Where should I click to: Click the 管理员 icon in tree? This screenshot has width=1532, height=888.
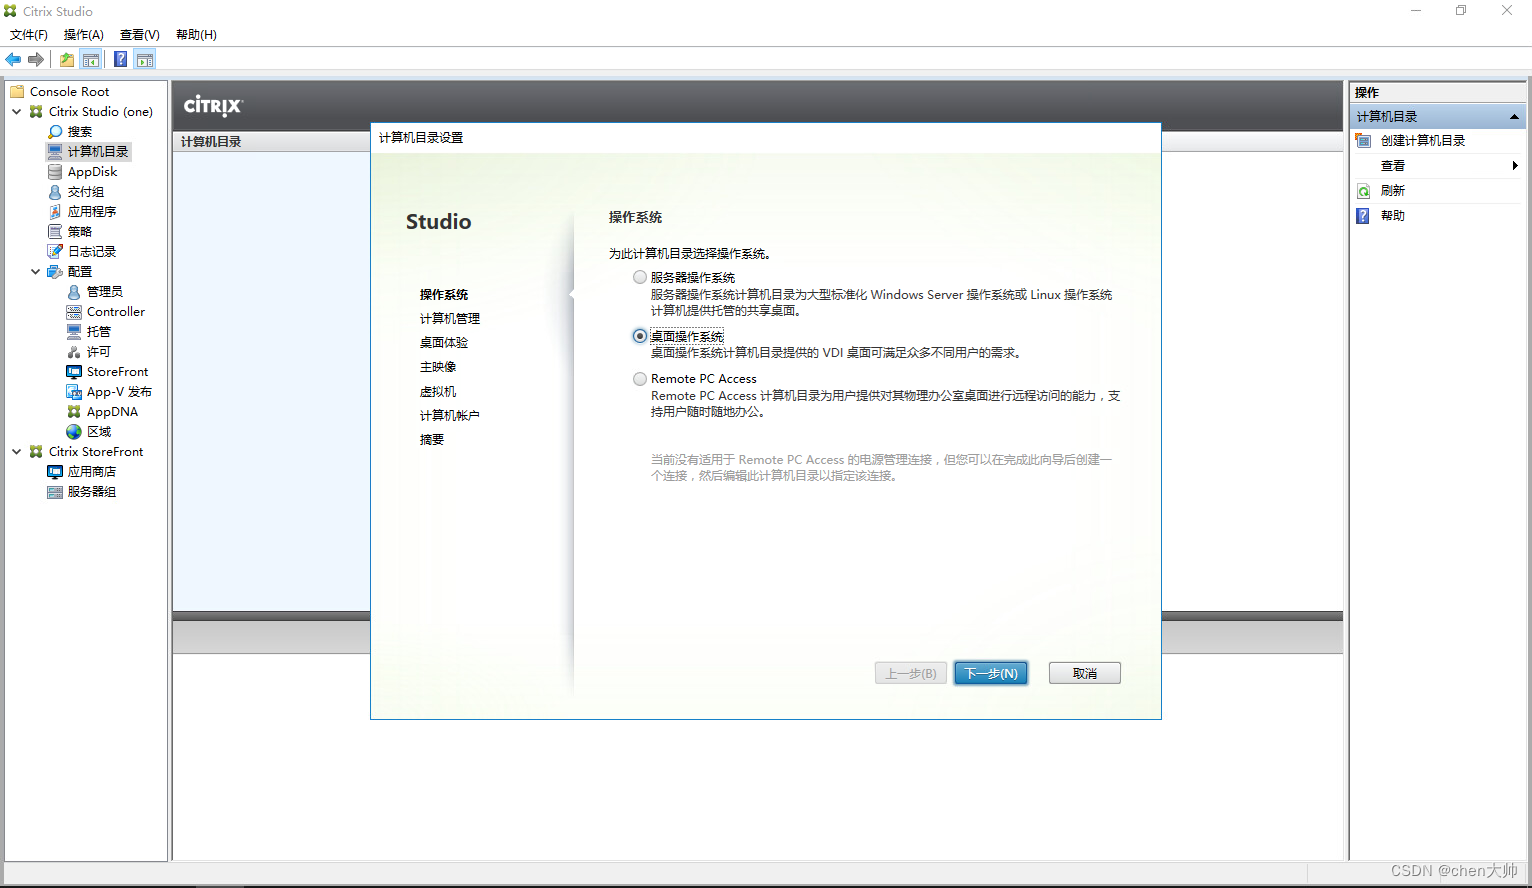coord(74,292)
